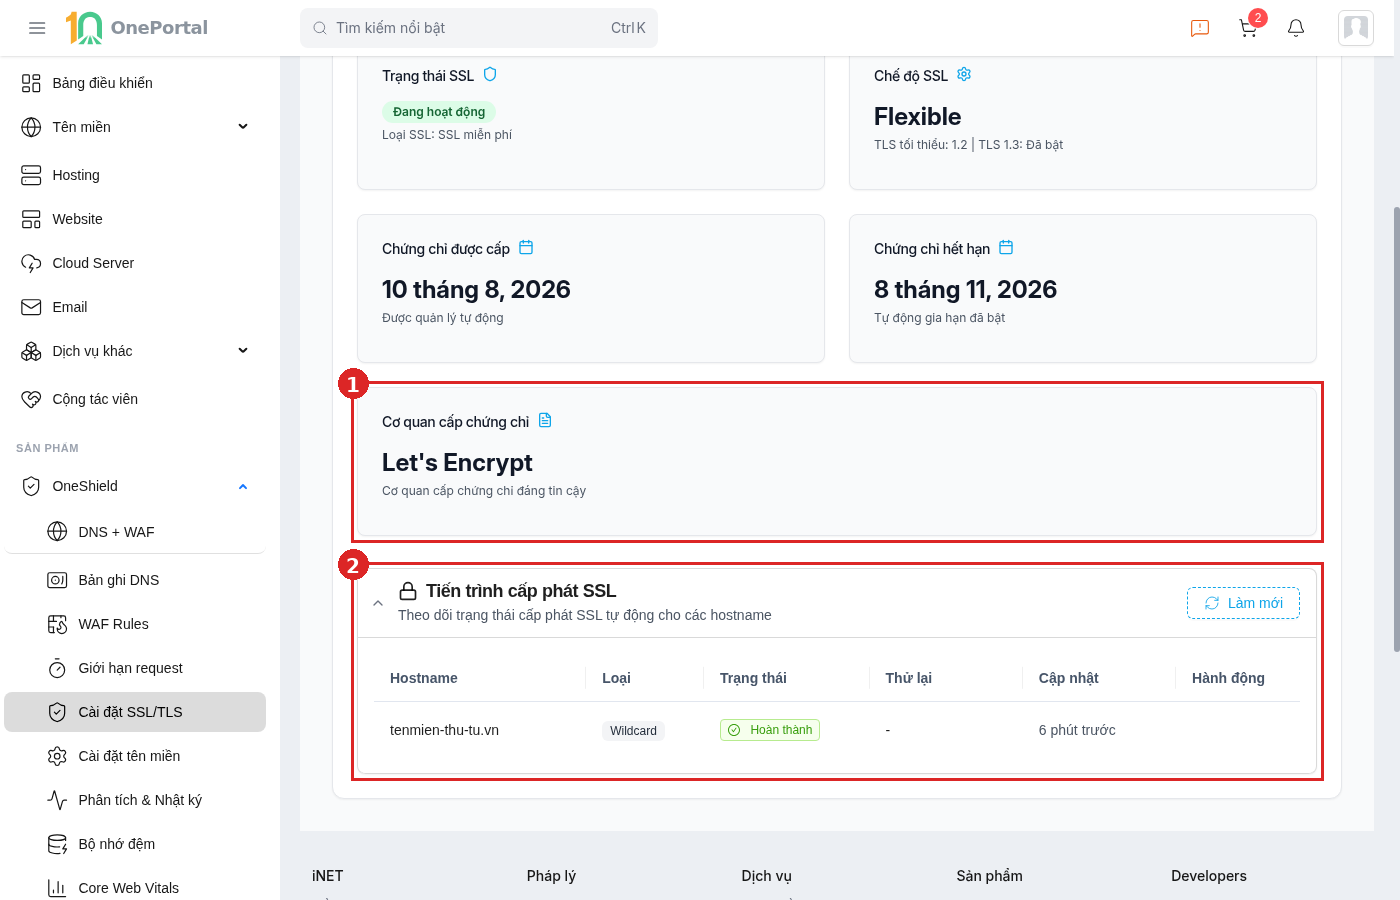Viewport: 1400px width, 900px height.
Task: Click the Hoàn thành status badge
Action: tap(770, 730)
